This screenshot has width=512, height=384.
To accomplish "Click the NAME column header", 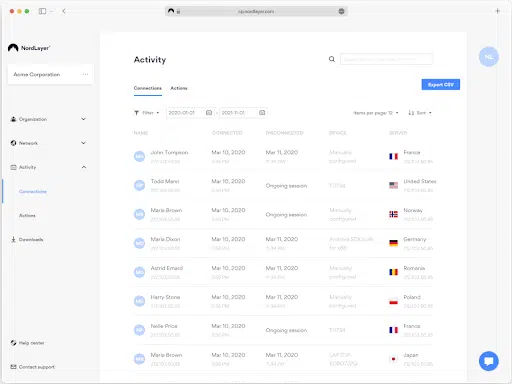I will (141, 133).
